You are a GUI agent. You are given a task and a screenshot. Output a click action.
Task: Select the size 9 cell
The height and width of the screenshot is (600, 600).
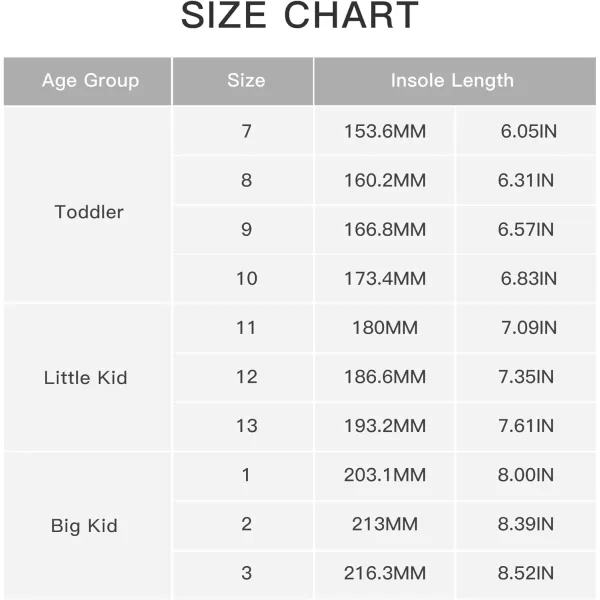(x=246, y=230)
